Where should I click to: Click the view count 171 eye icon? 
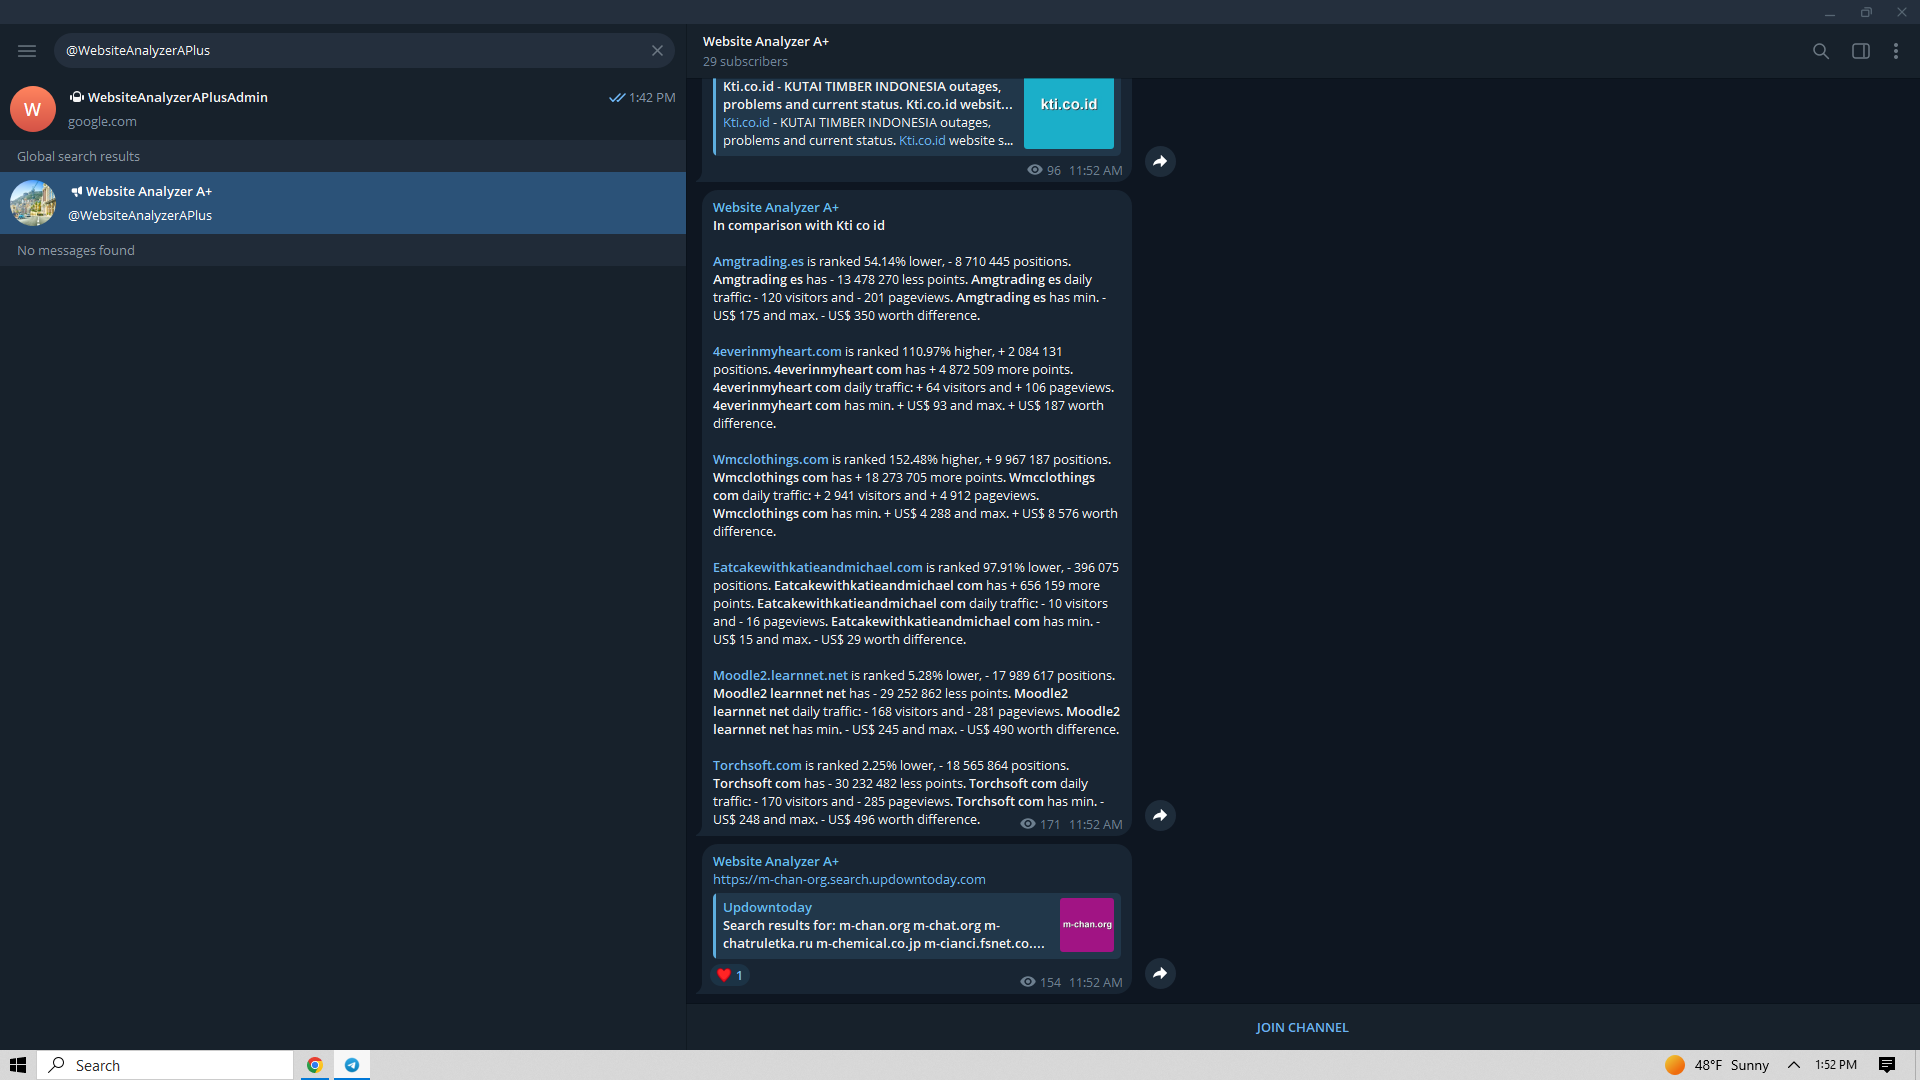(x=1028, y=824)
